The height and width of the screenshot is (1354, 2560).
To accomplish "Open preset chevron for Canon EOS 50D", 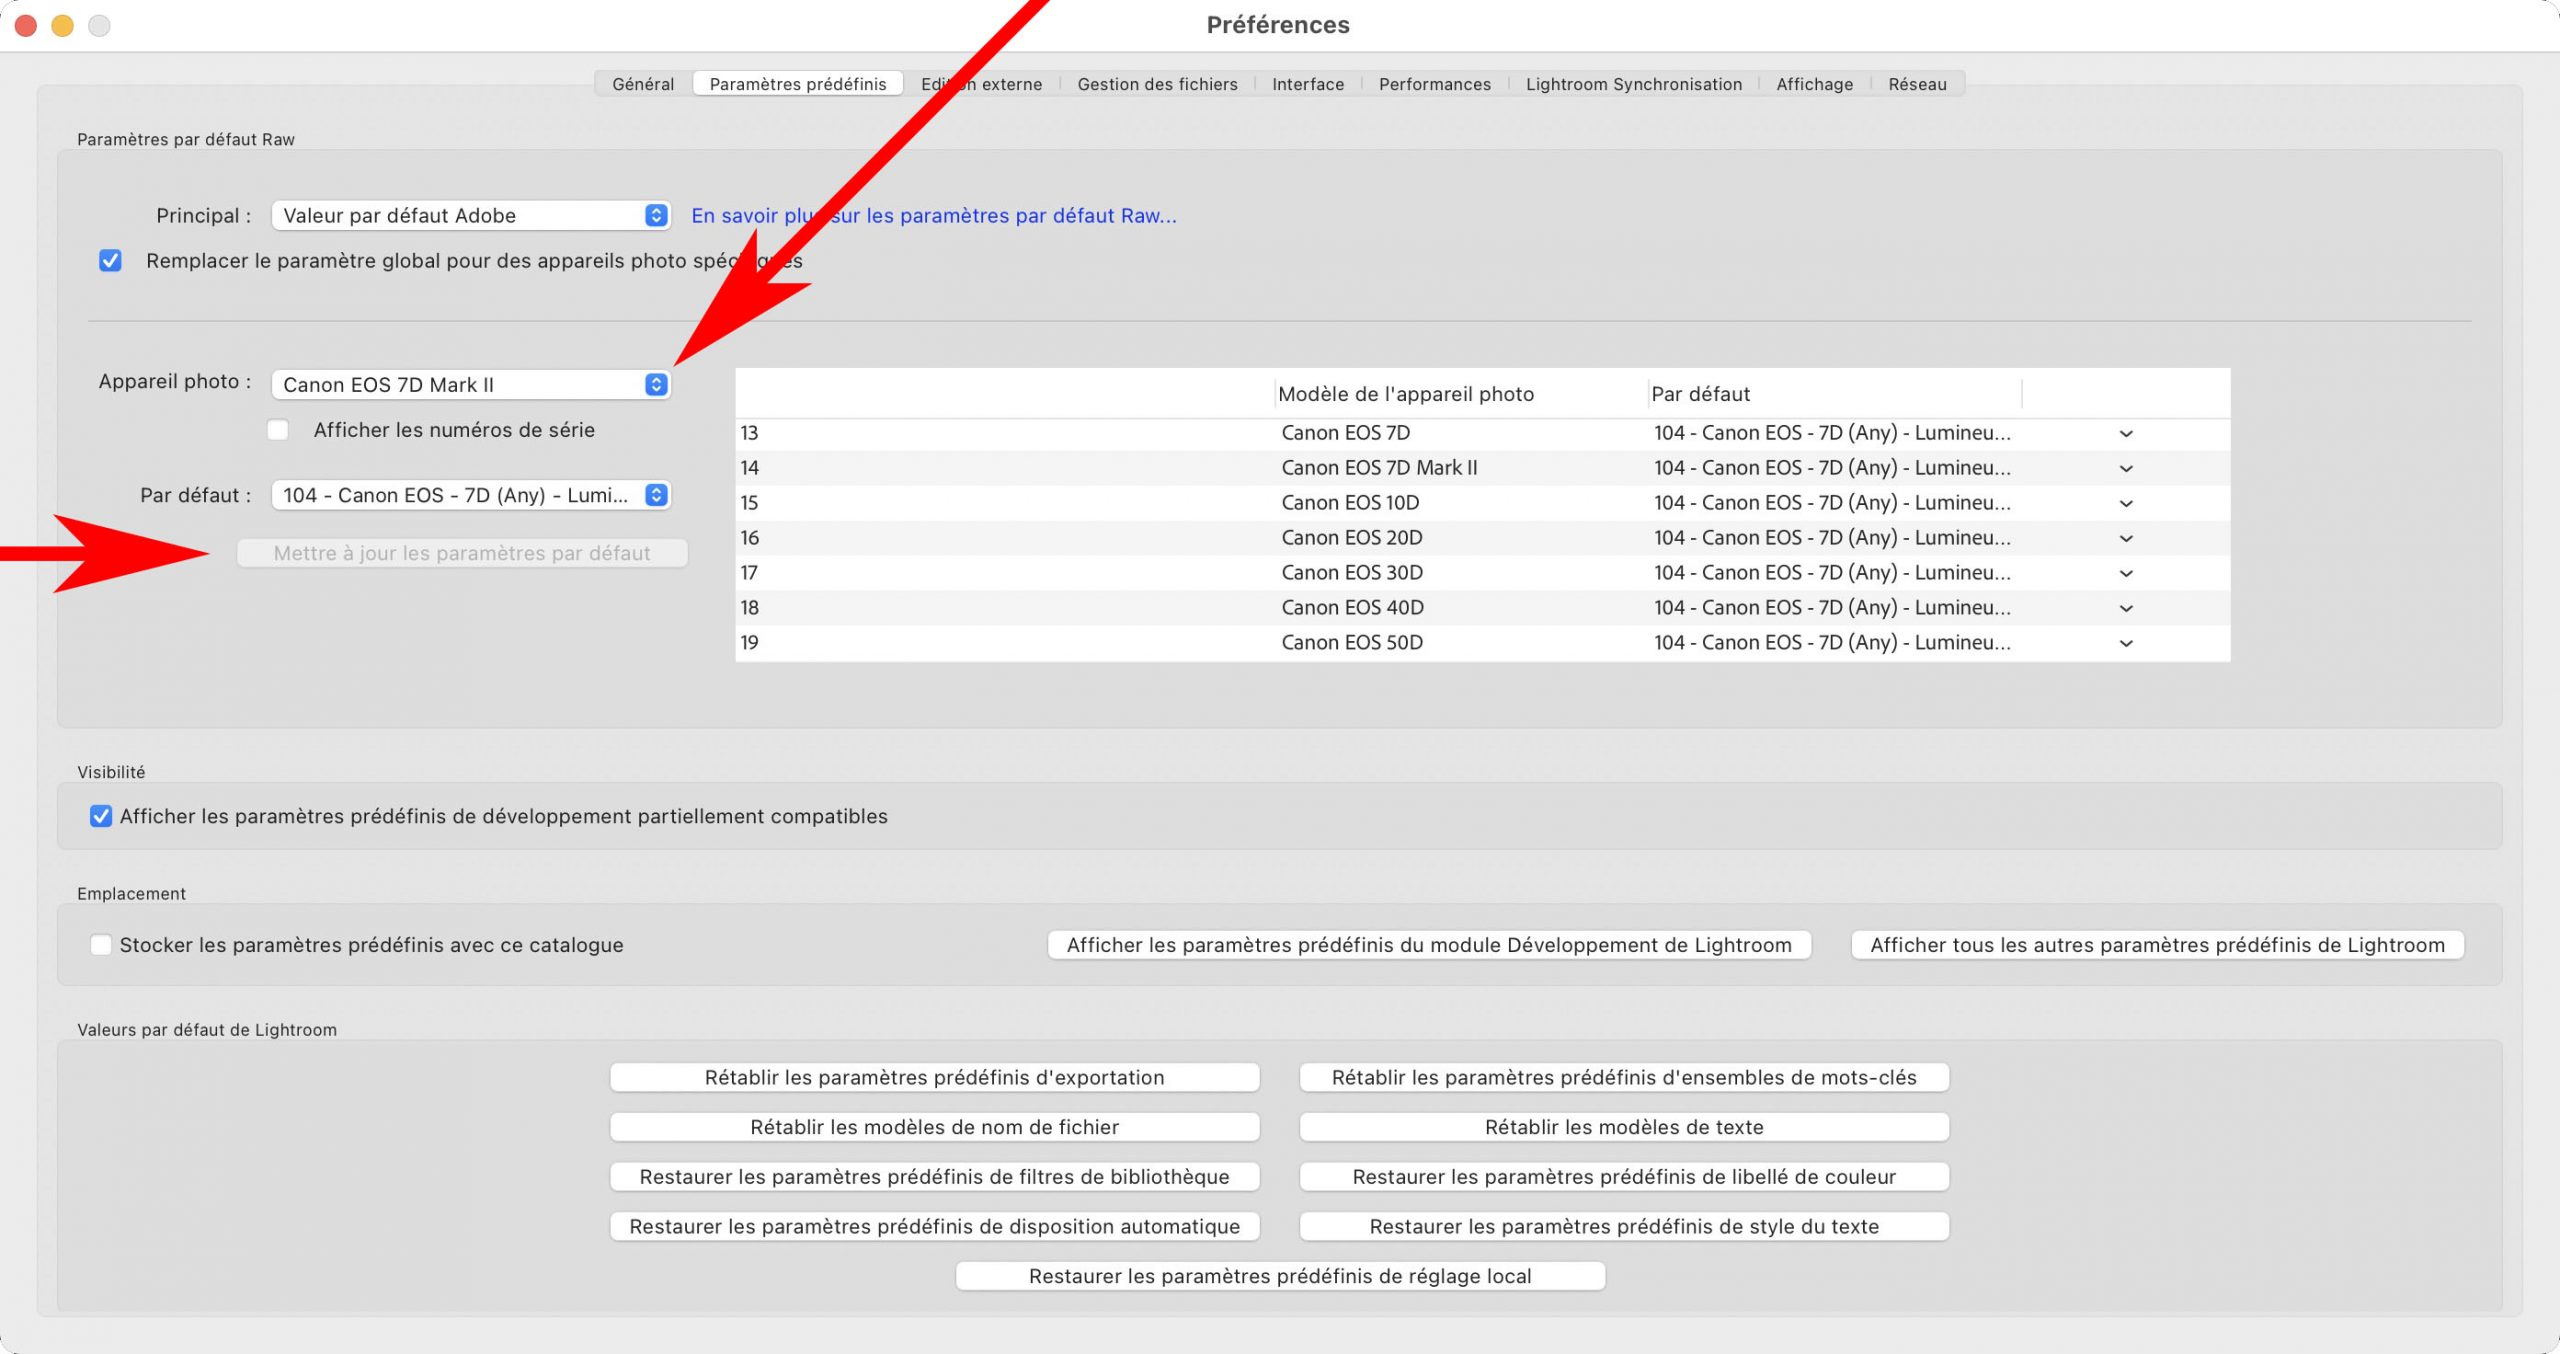I will [x=2126, y=644].
